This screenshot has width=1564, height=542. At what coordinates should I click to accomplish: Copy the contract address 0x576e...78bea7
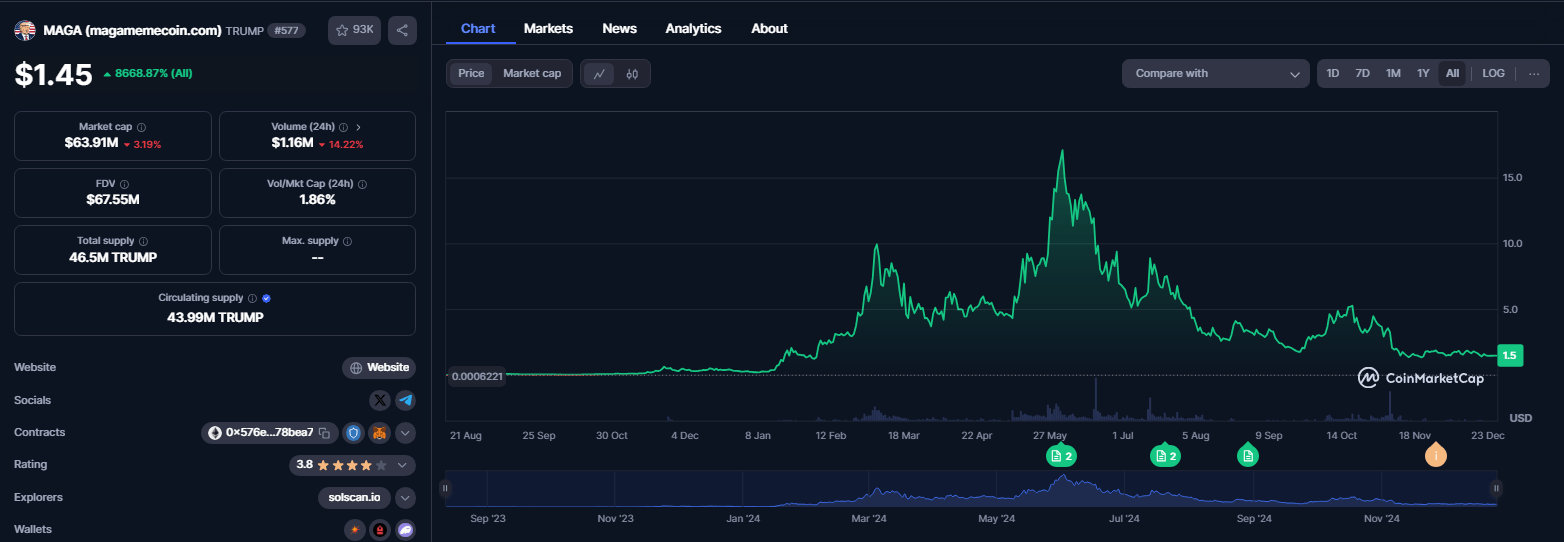click(x=324, y=433)
